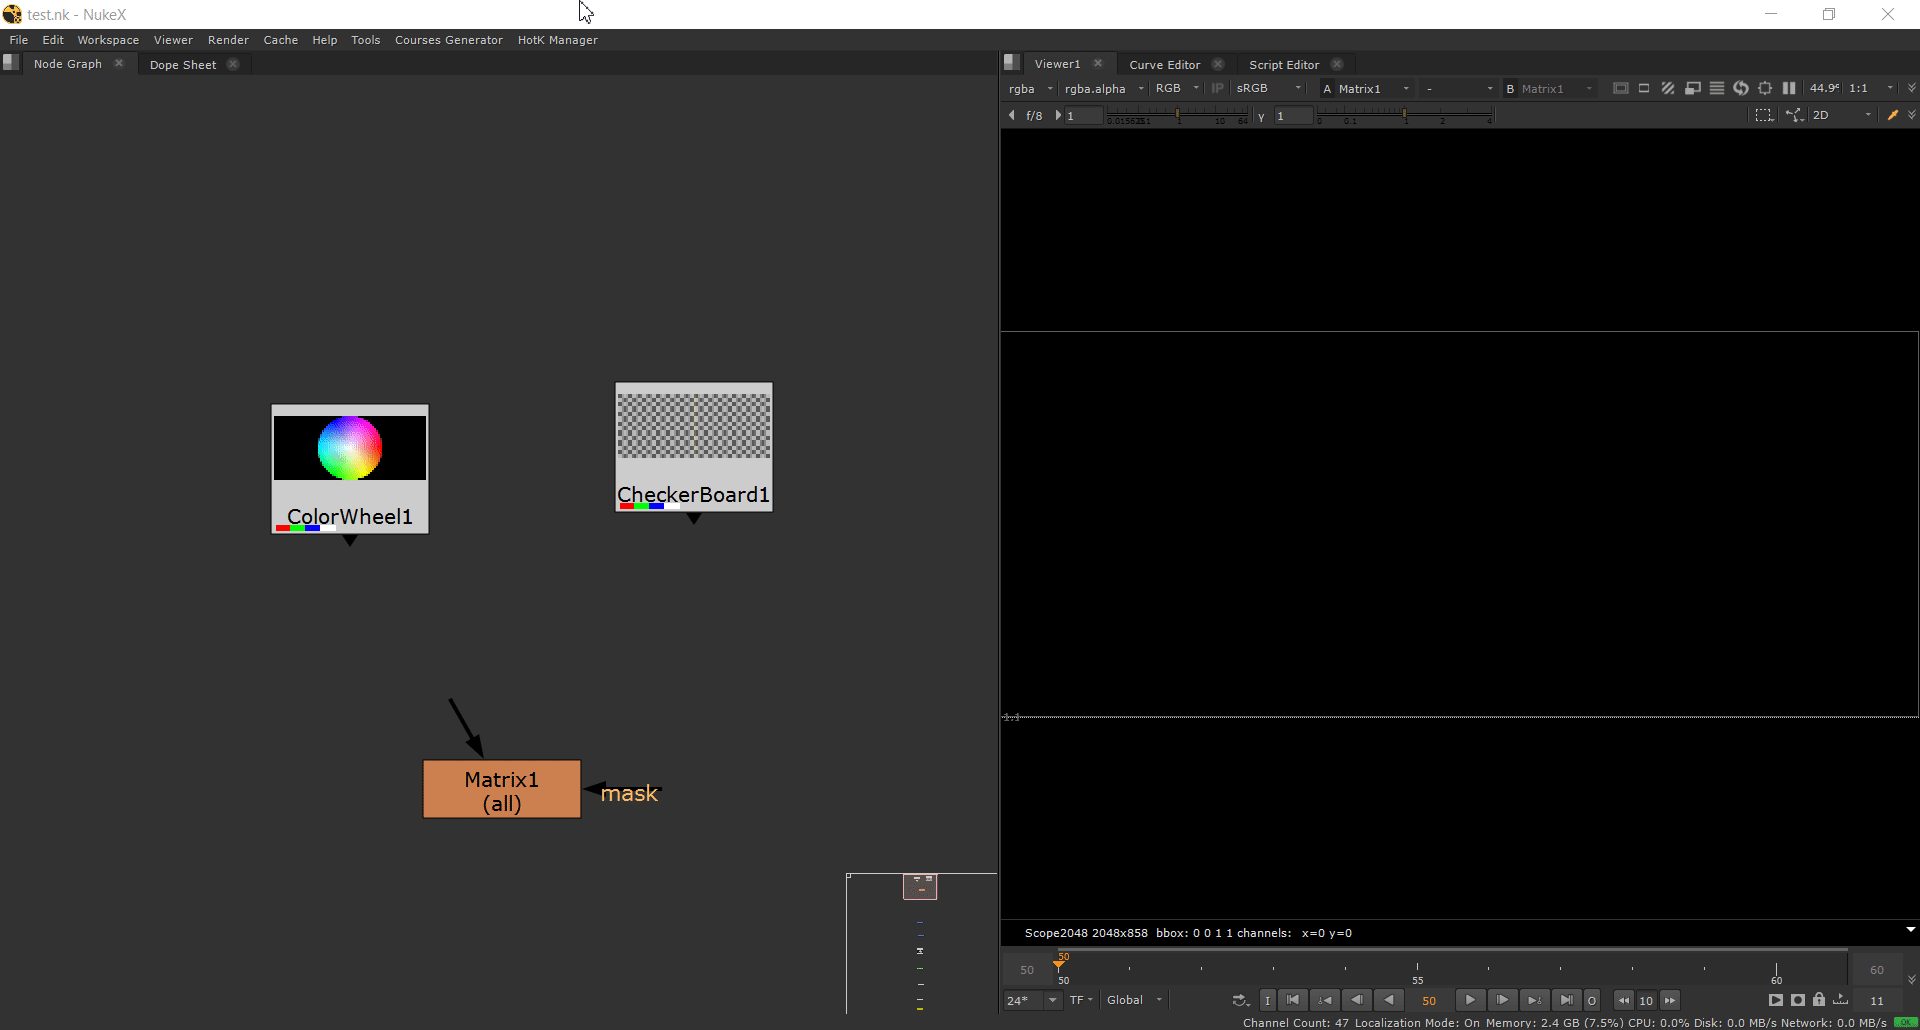Switch to the Curve Editor tab
The height and width of the screenshot is (1030, 1920).
click(x=1163, y=63)
